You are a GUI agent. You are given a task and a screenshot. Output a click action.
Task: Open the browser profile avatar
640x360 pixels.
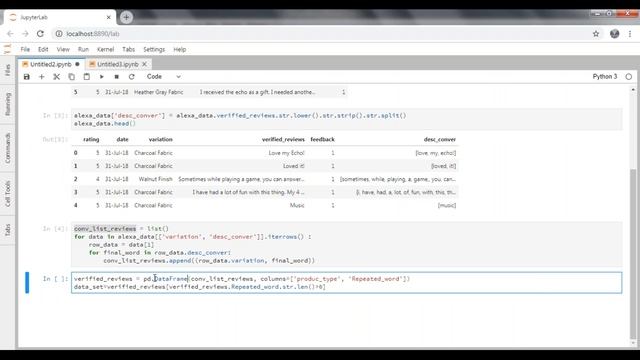614,34
